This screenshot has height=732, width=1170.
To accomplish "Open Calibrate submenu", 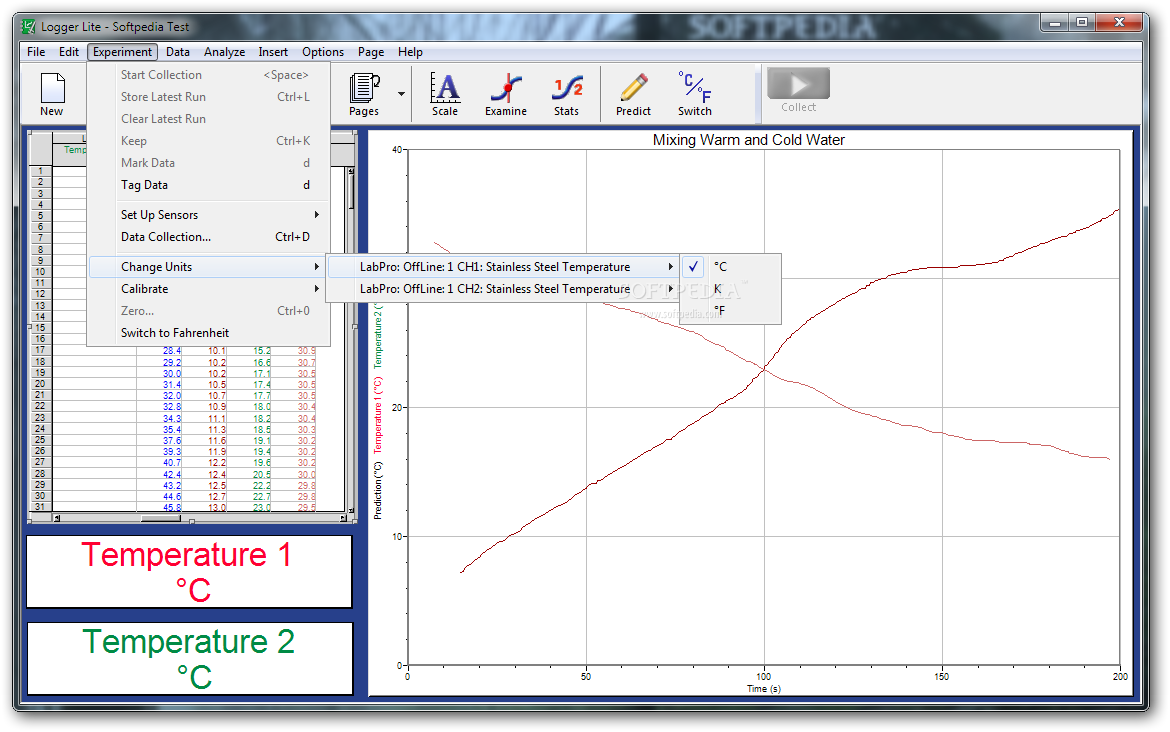I will (x=208, y=289).
